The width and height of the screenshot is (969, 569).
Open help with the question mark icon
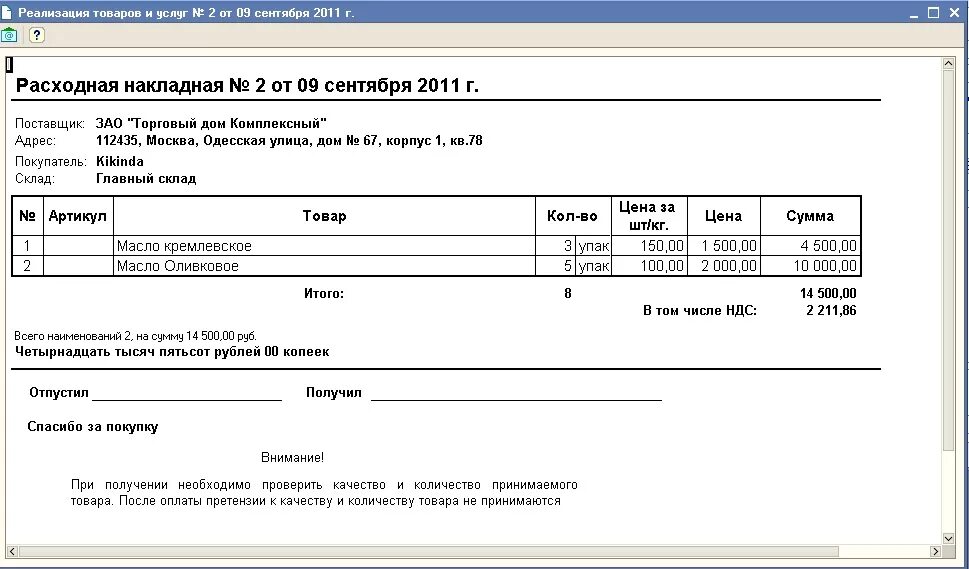36,35
